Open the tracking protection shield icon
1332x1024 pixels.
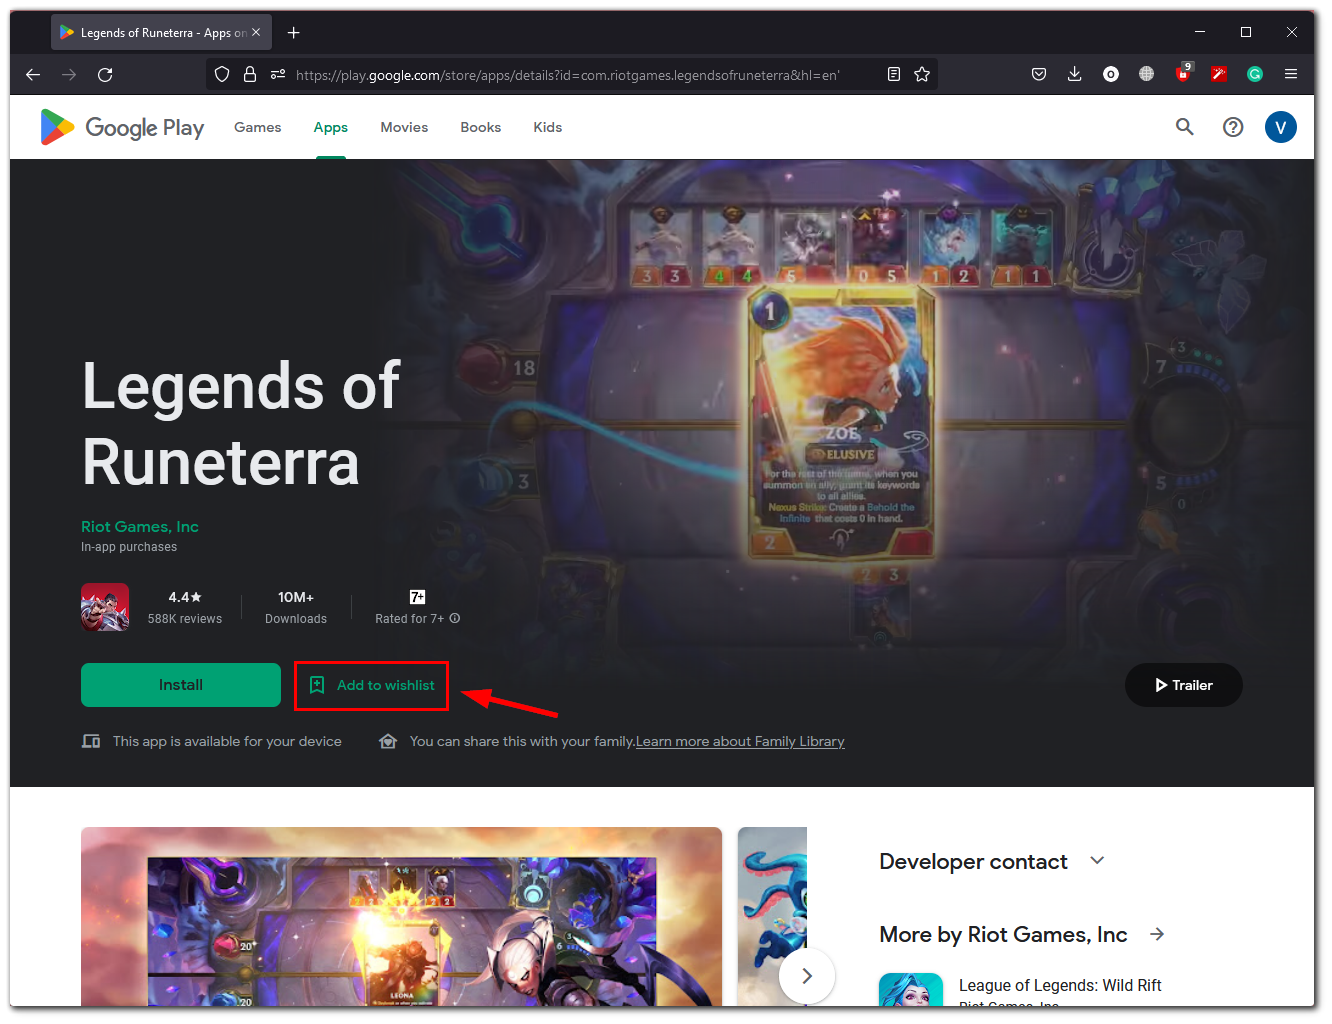[x=222, y=74]
